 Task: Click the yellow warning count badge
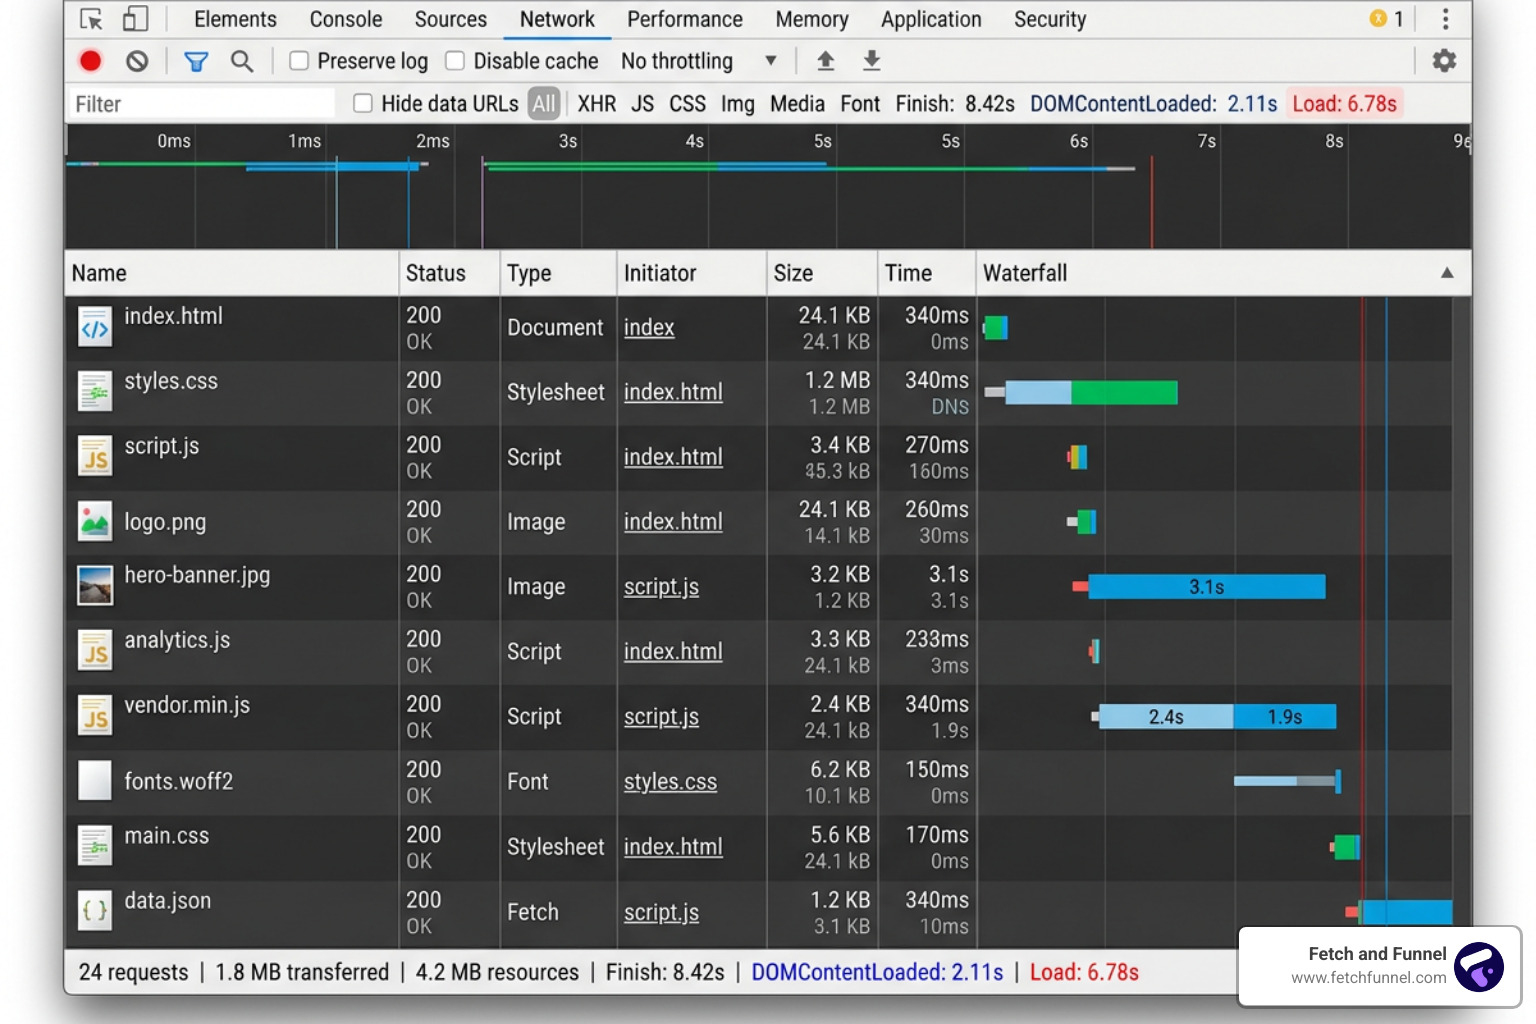(x=1387, y=18)
